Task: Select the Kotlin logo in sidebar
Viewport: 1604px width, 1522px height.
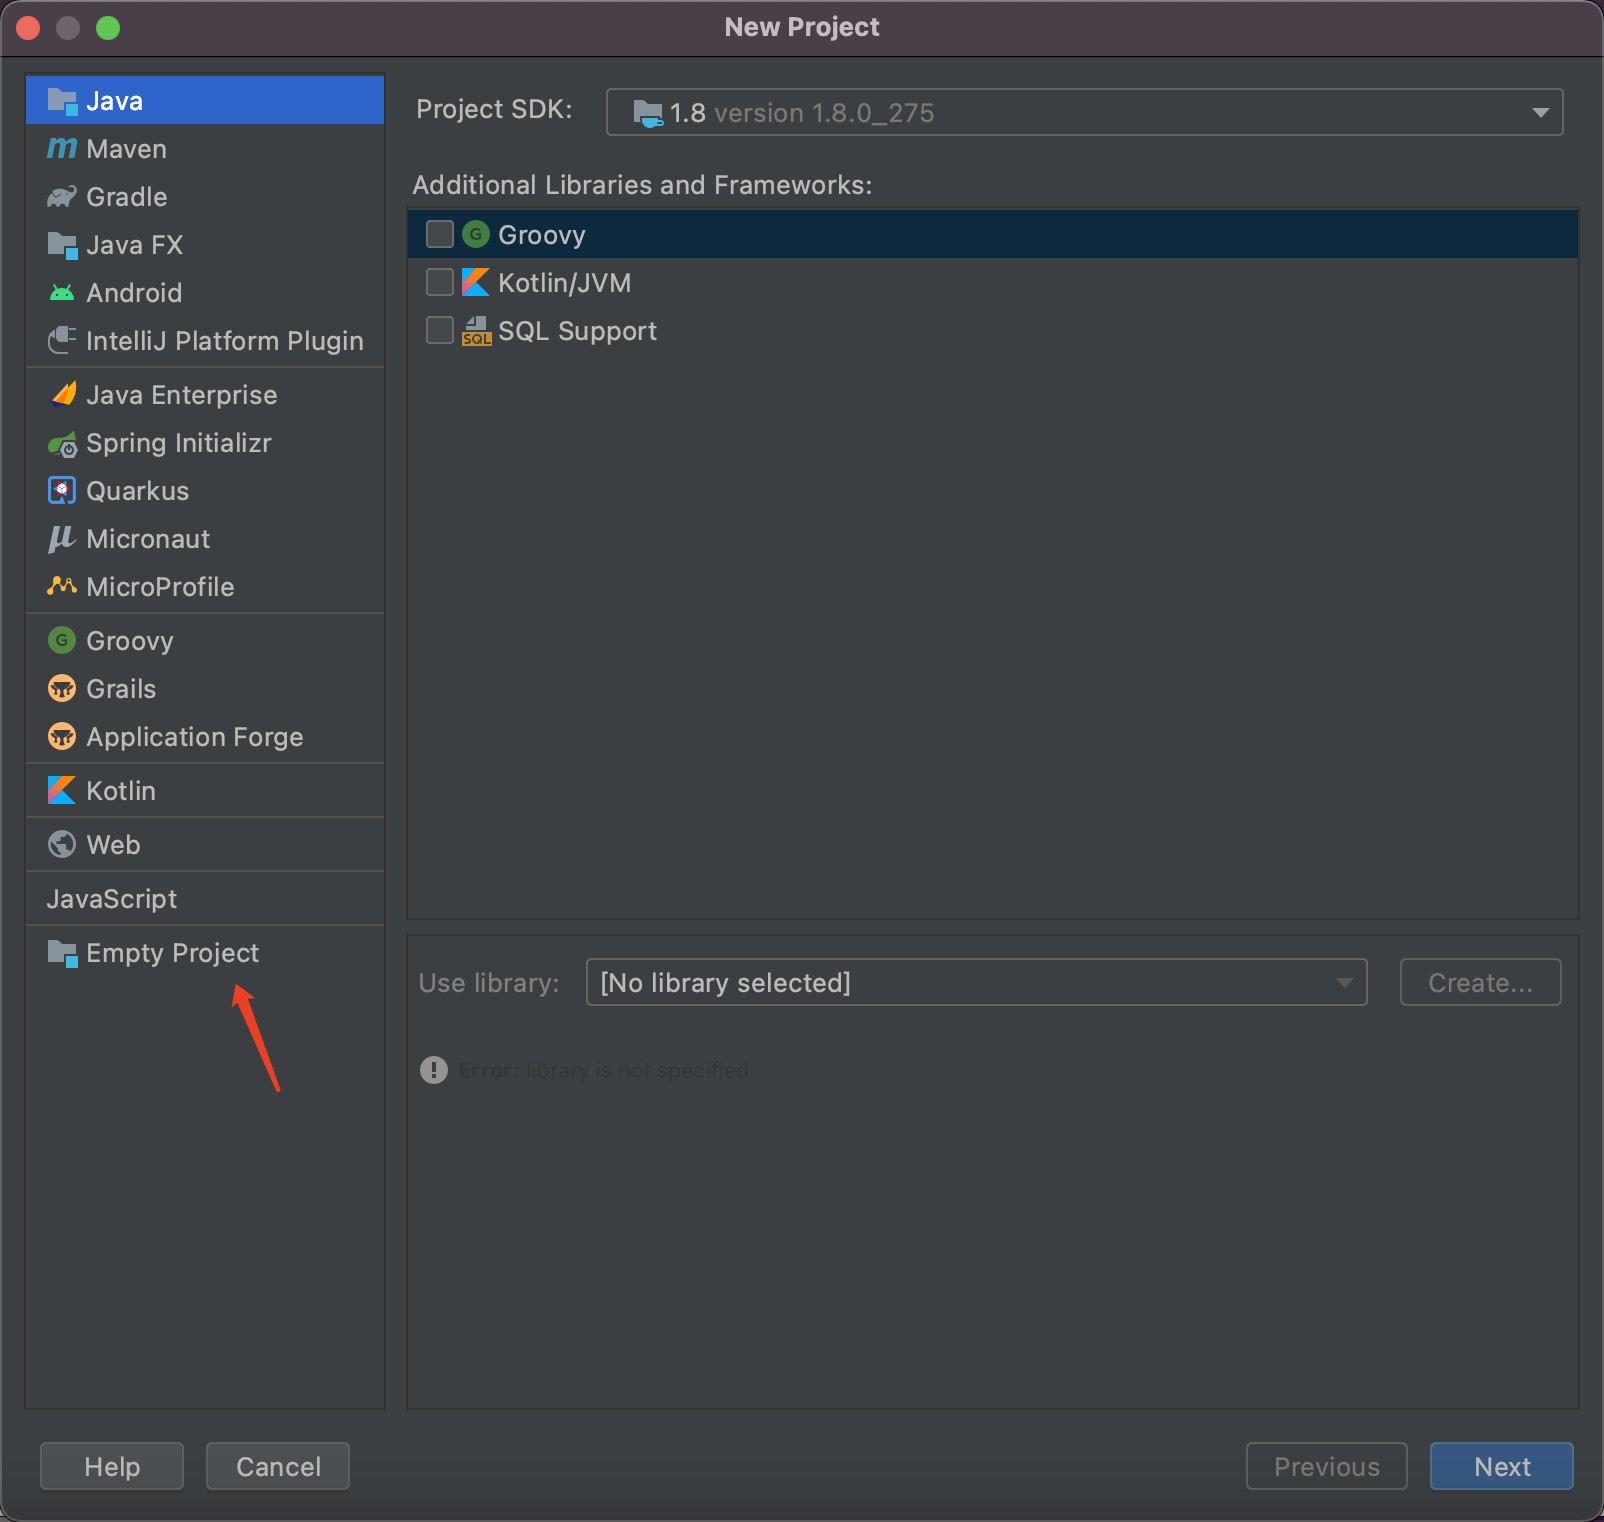Action: pyautogui.click(x=62, y=791)
